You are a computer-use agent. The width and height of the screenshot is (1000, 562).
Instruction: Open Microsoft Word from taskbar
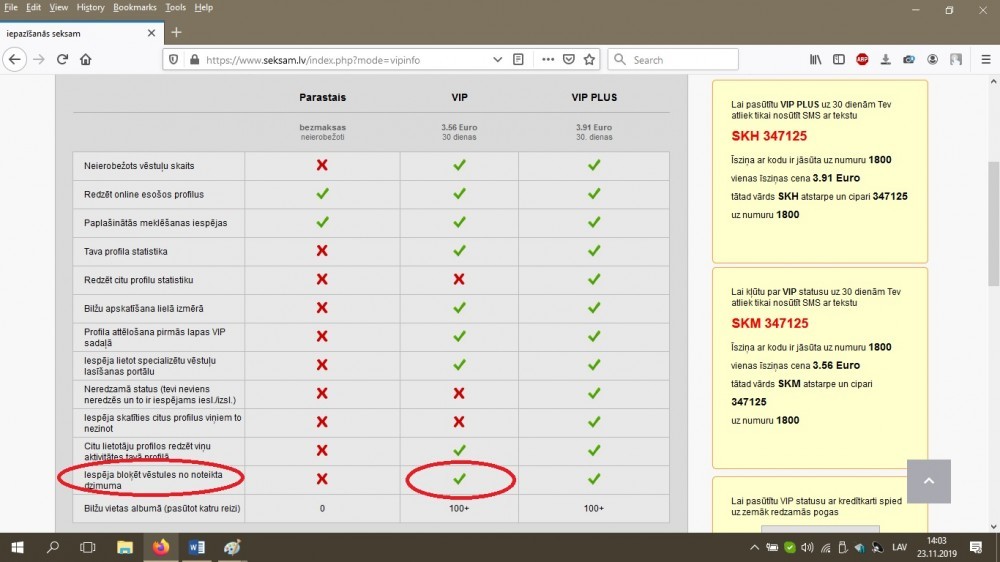(x=196, y=547)
